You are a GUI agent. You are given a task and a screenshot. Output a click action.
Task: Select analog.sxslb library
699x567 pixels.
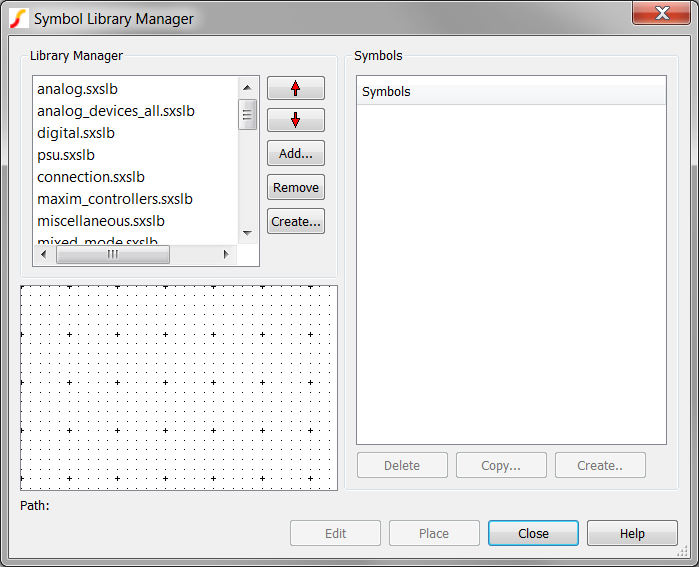[77, 89]
